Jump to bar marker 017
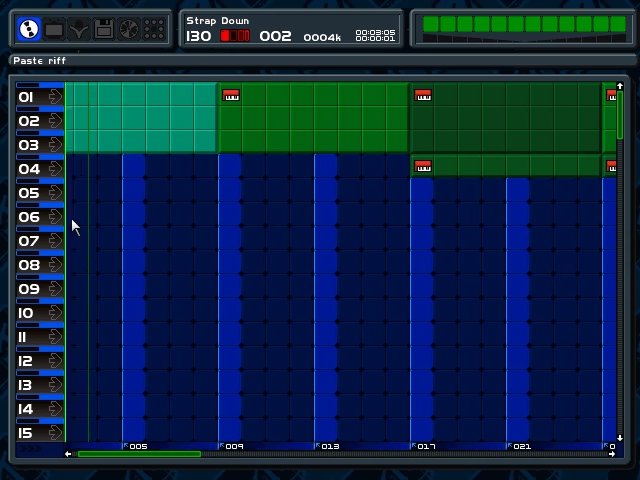 423,446
